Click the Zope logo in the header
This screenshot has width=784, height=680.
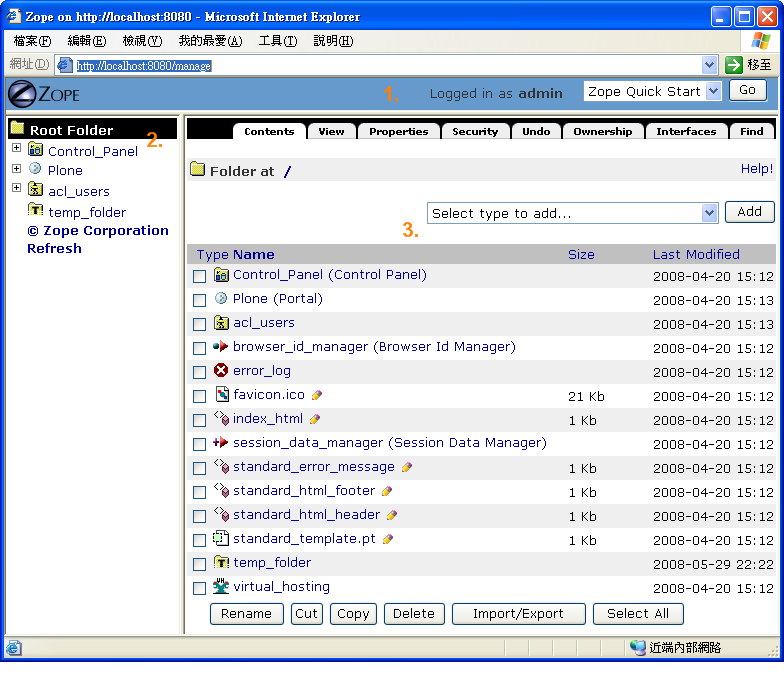(44, 94)
